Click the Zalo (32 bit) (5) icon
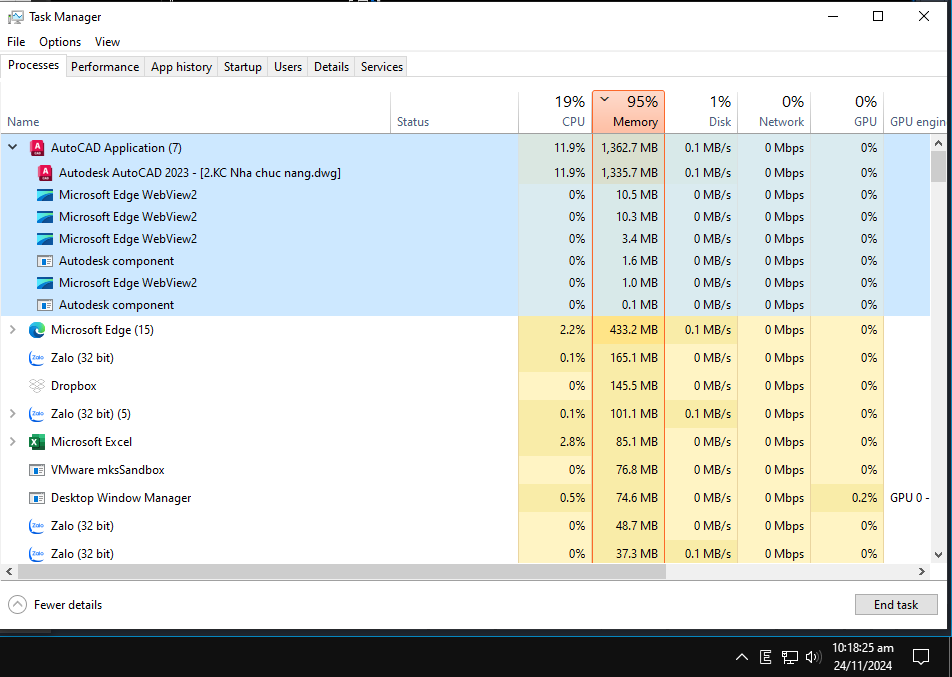This screenshot has width=952, height=677. [37, 414]
